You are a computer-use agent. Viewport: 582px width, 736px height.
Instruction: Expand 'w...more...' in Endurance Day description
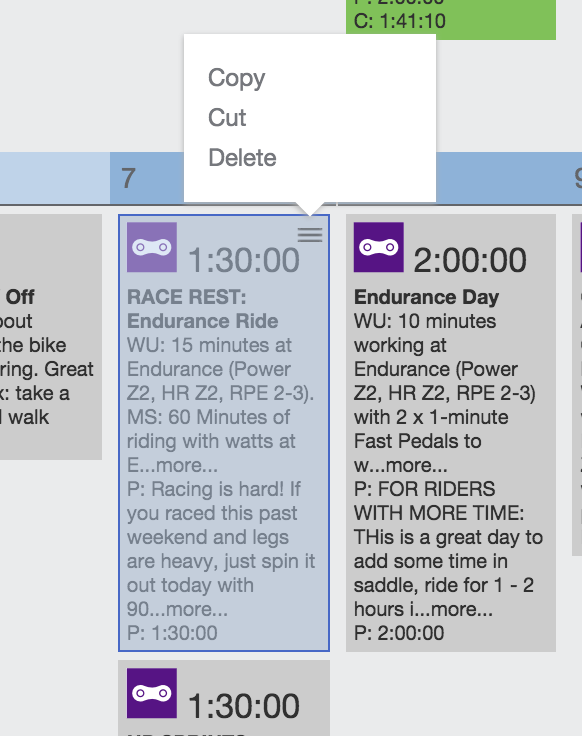[x=400, y=465]
